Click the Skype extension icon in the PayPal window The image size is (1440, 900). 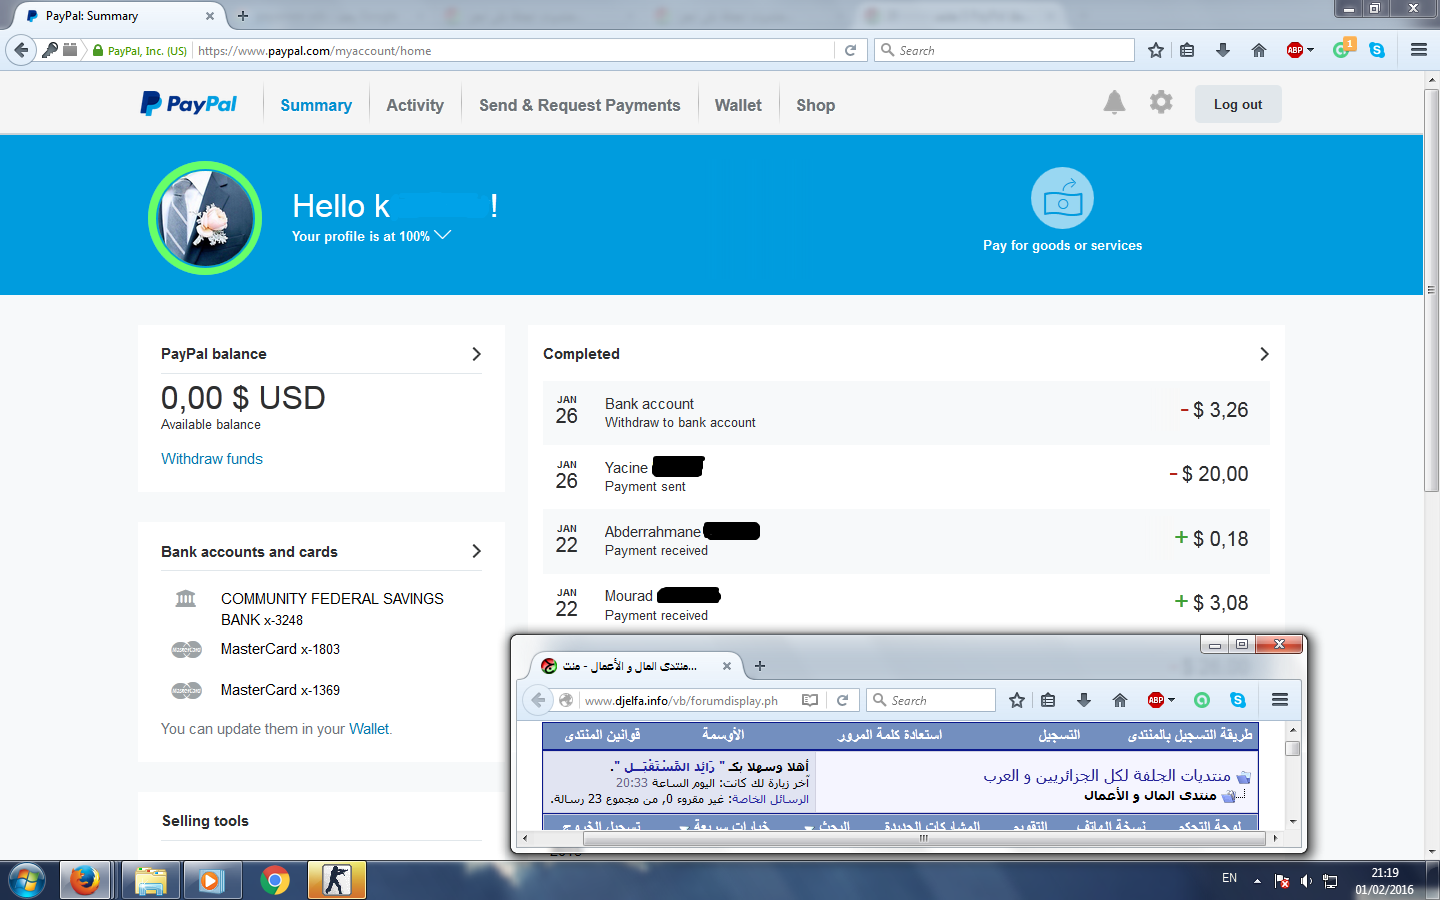(x=1377, y=50)
